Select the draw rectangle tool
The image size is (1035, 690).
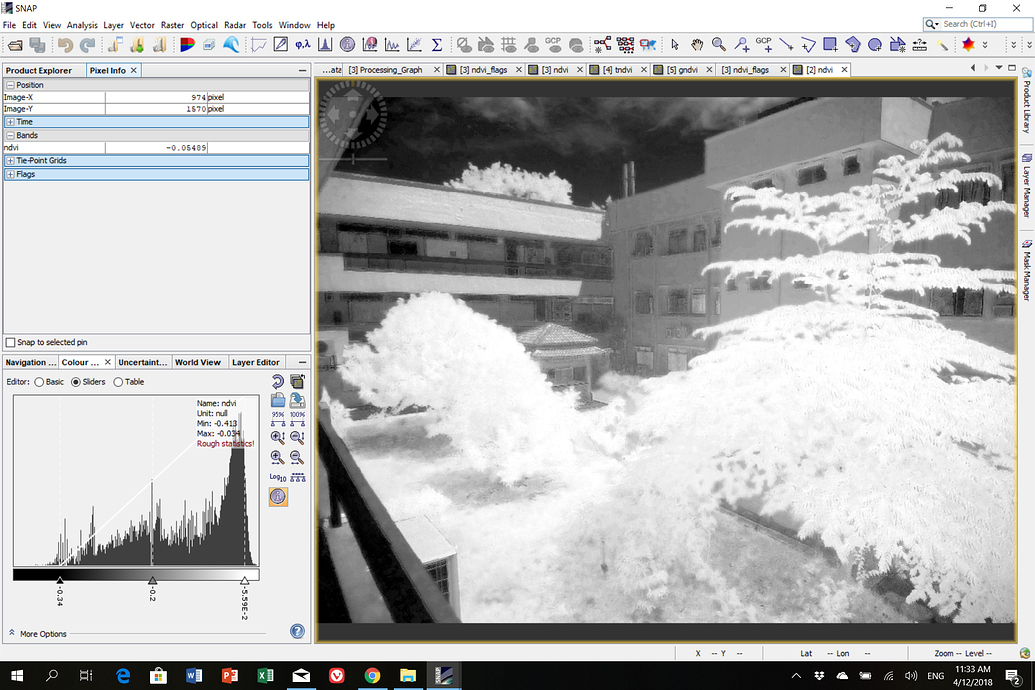pos(830,44)
